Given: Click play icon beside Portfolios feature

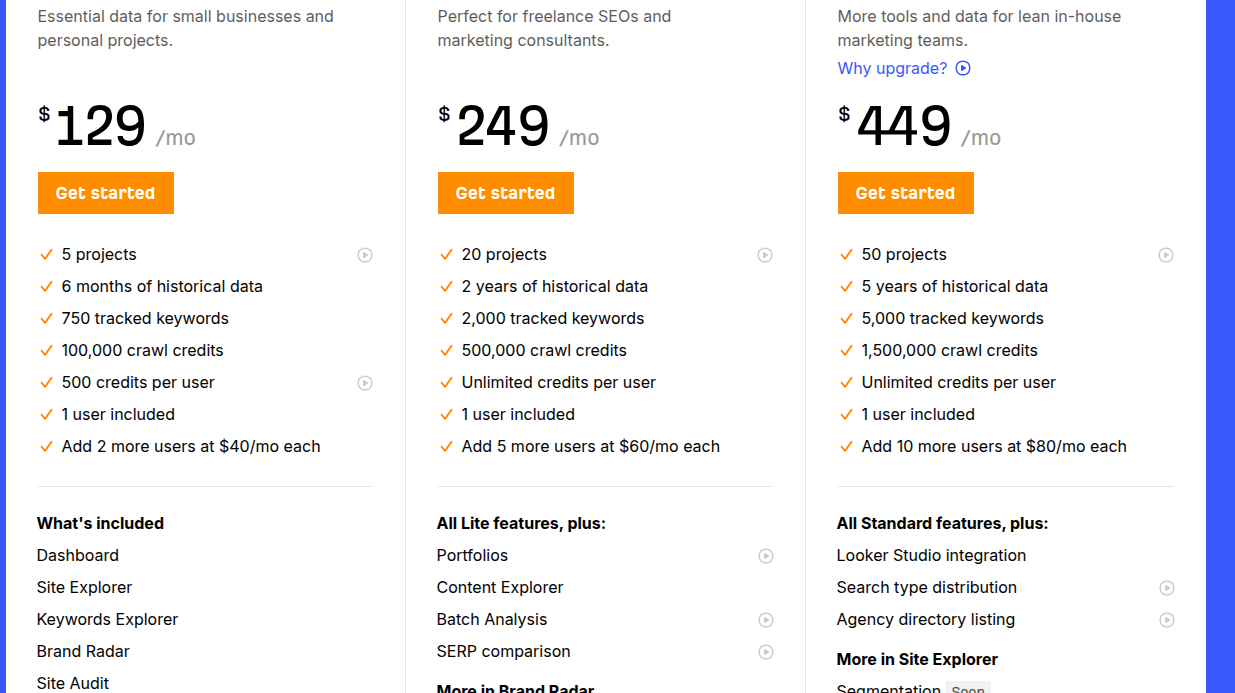Looking at the screenshot, I should tap(766, 556).
